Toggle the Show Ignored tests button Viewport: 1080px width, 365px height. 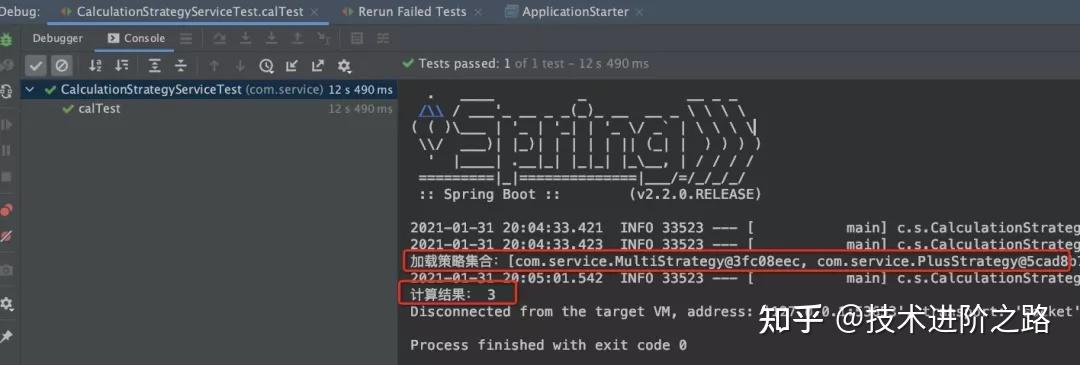tap(61, 65)
